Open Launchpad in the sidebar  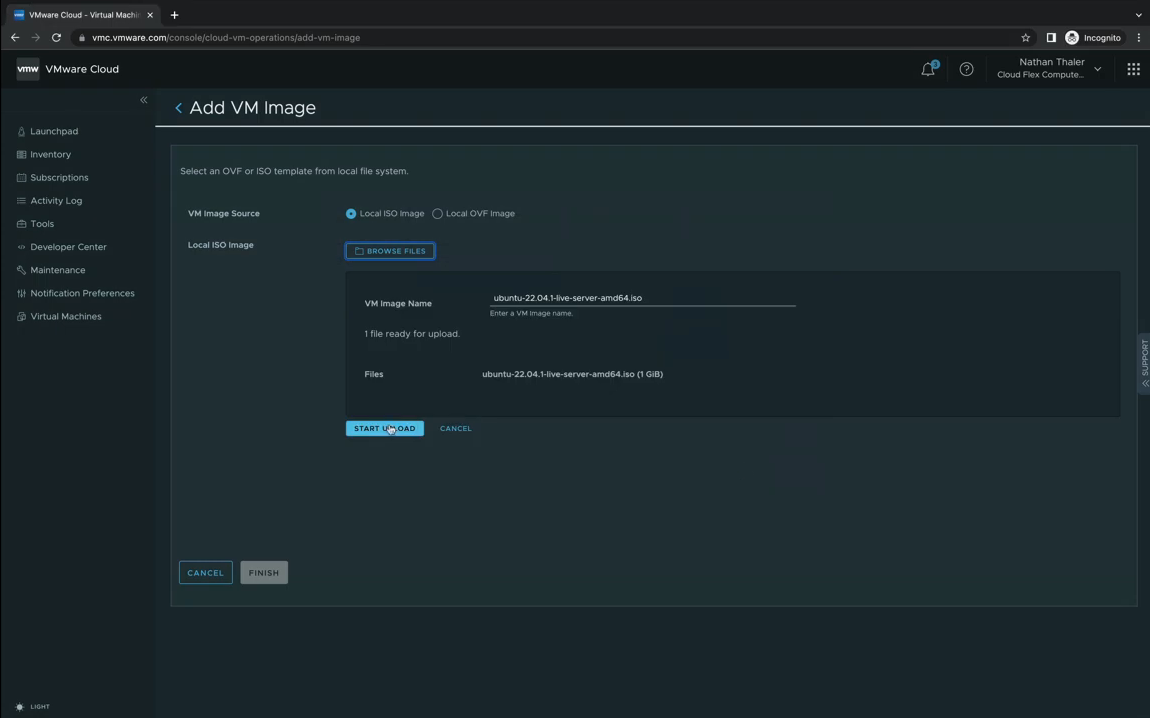click(x=54, y=131)
